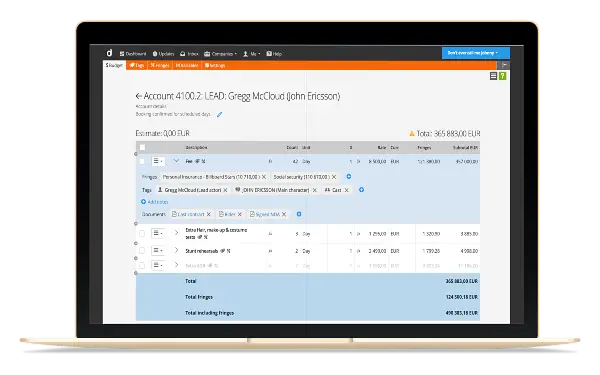Open the Help menu item
Viewport: 600px width, 375px height.
274,54
